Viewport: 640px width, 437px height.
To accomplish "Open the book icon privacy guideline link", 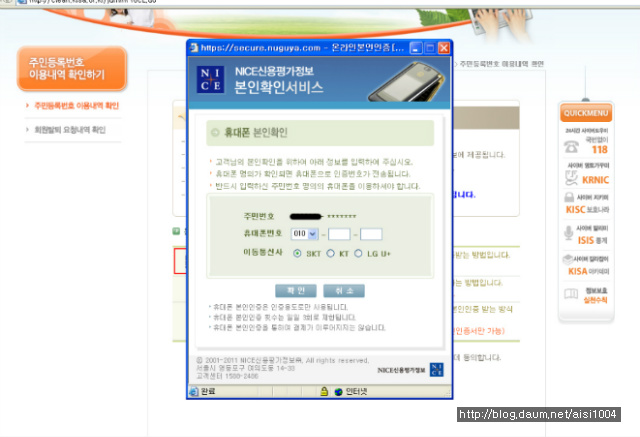I will point(571,294).
